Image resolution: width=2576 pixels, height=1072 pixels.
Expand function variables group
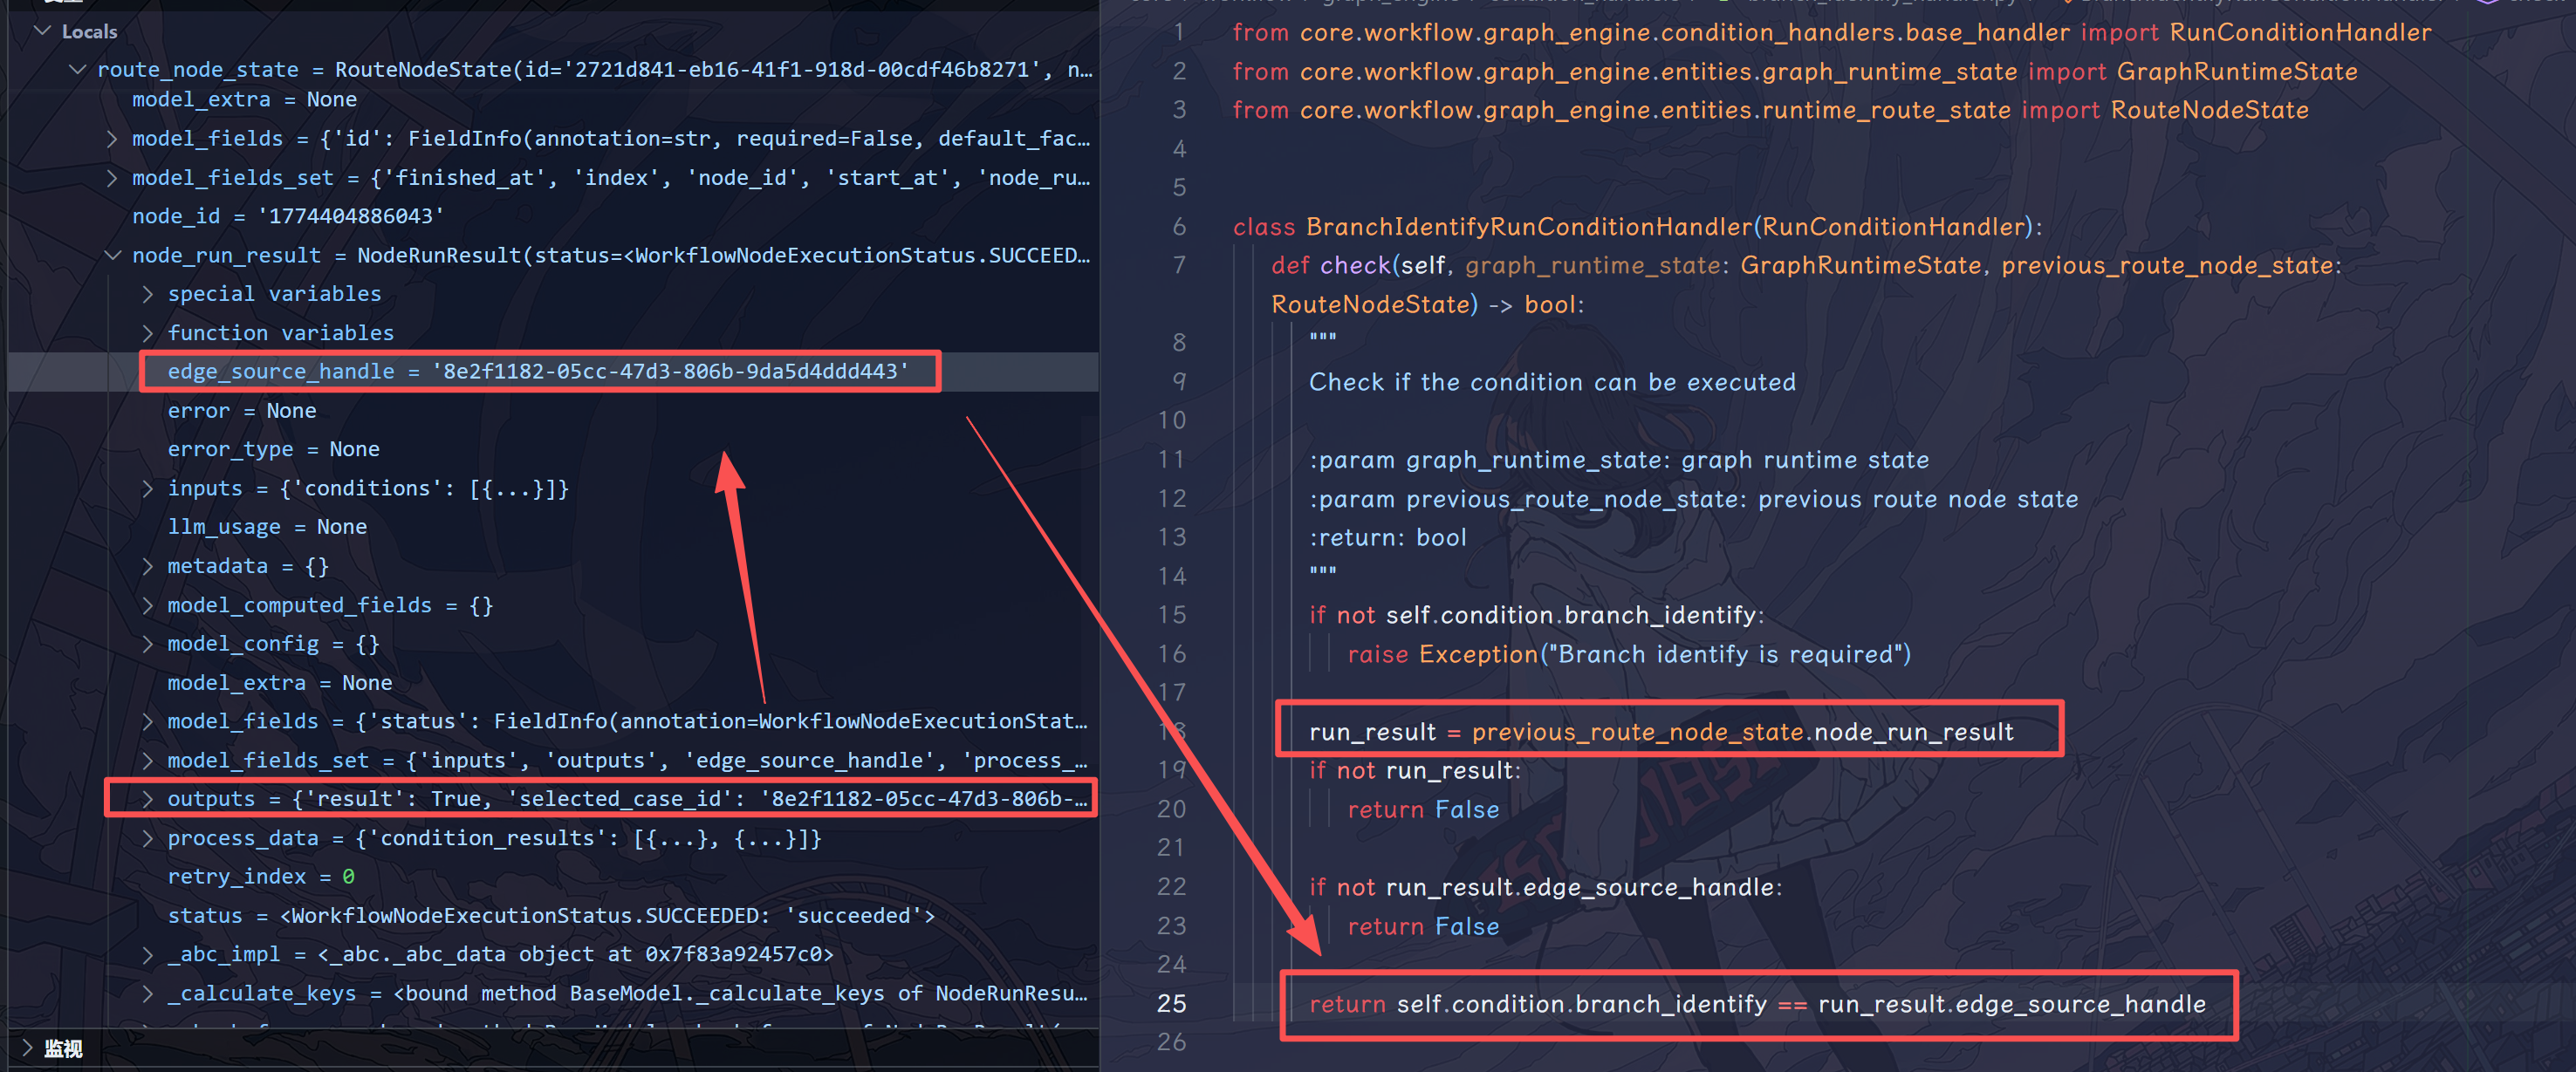[148, 333]
